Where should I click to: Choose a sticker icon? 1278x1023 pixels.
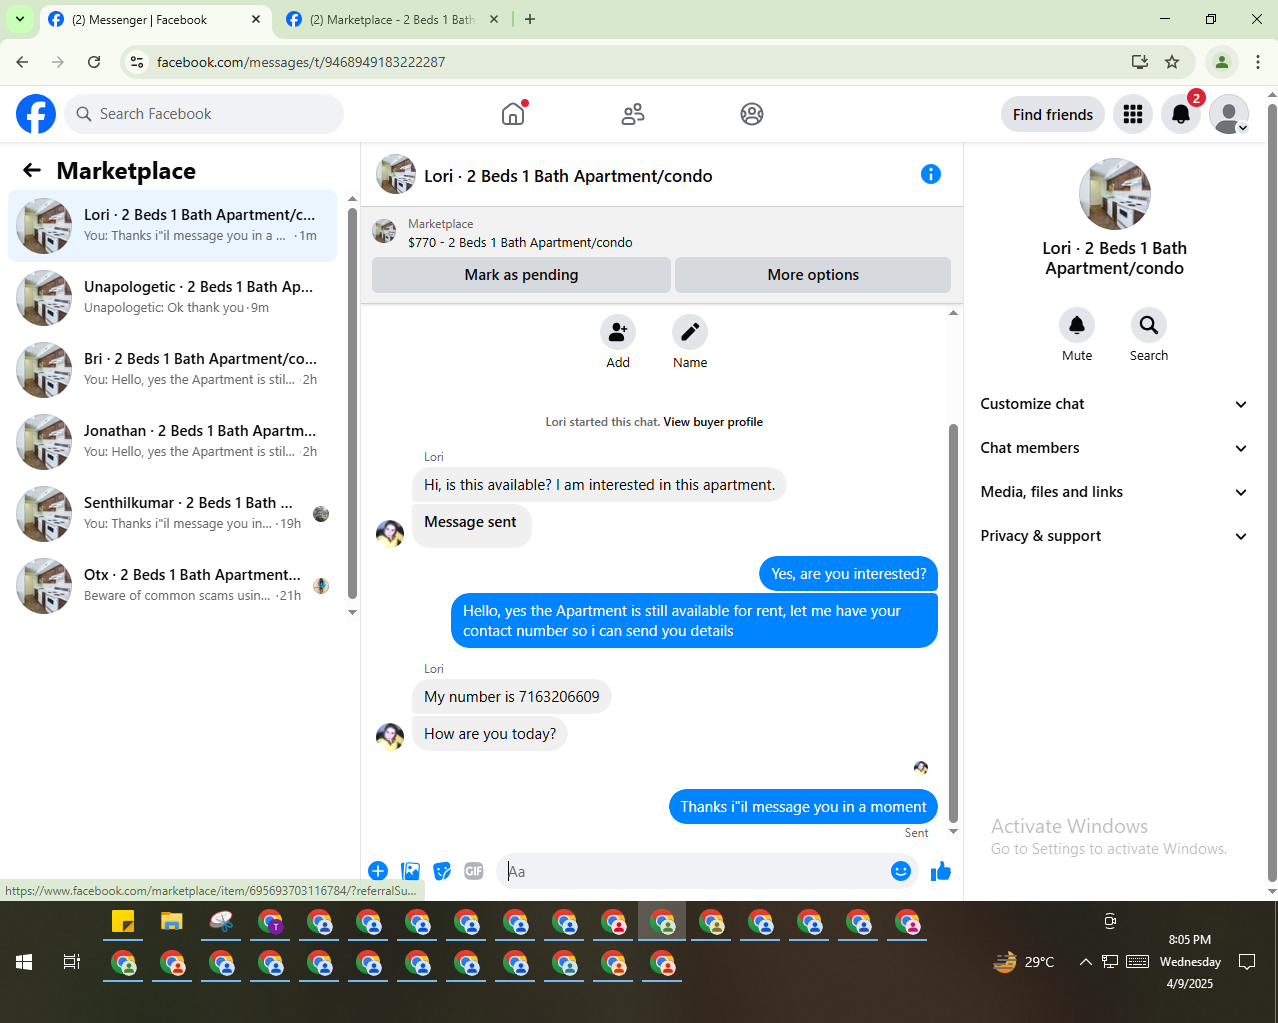[x=442, y=871]
